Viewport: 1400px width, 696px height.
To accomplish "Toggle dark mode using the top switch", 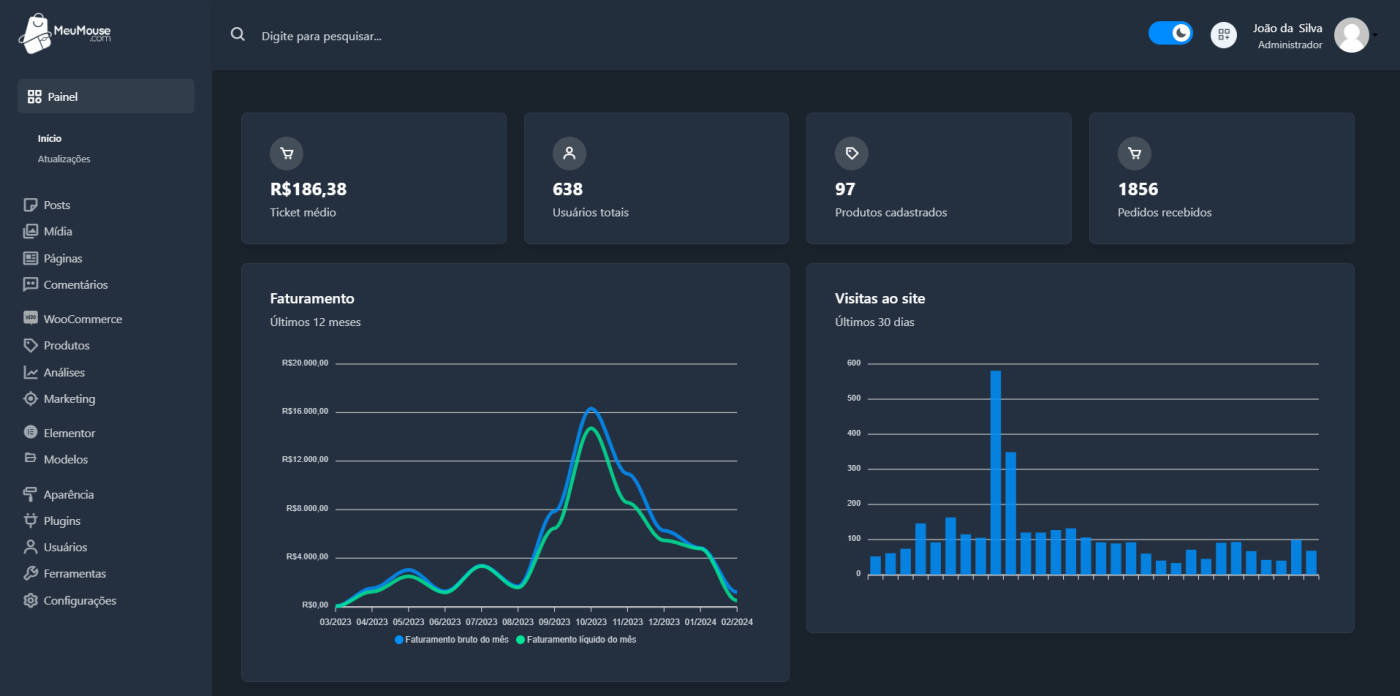I will [x=1170, y=33].
